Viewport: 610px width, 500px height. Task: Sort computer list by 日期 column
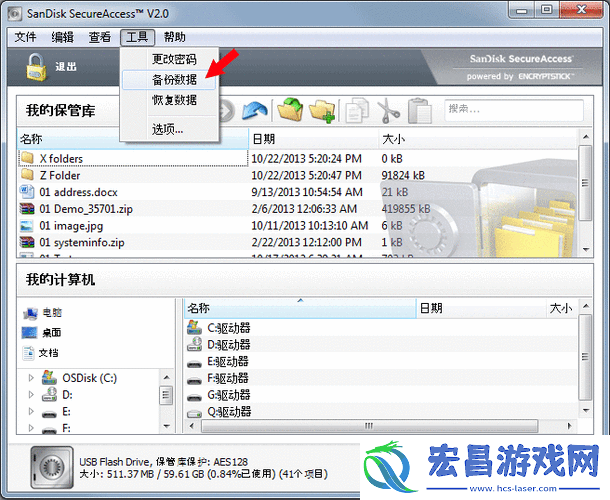pyautogui.click(x=482, y=308)
